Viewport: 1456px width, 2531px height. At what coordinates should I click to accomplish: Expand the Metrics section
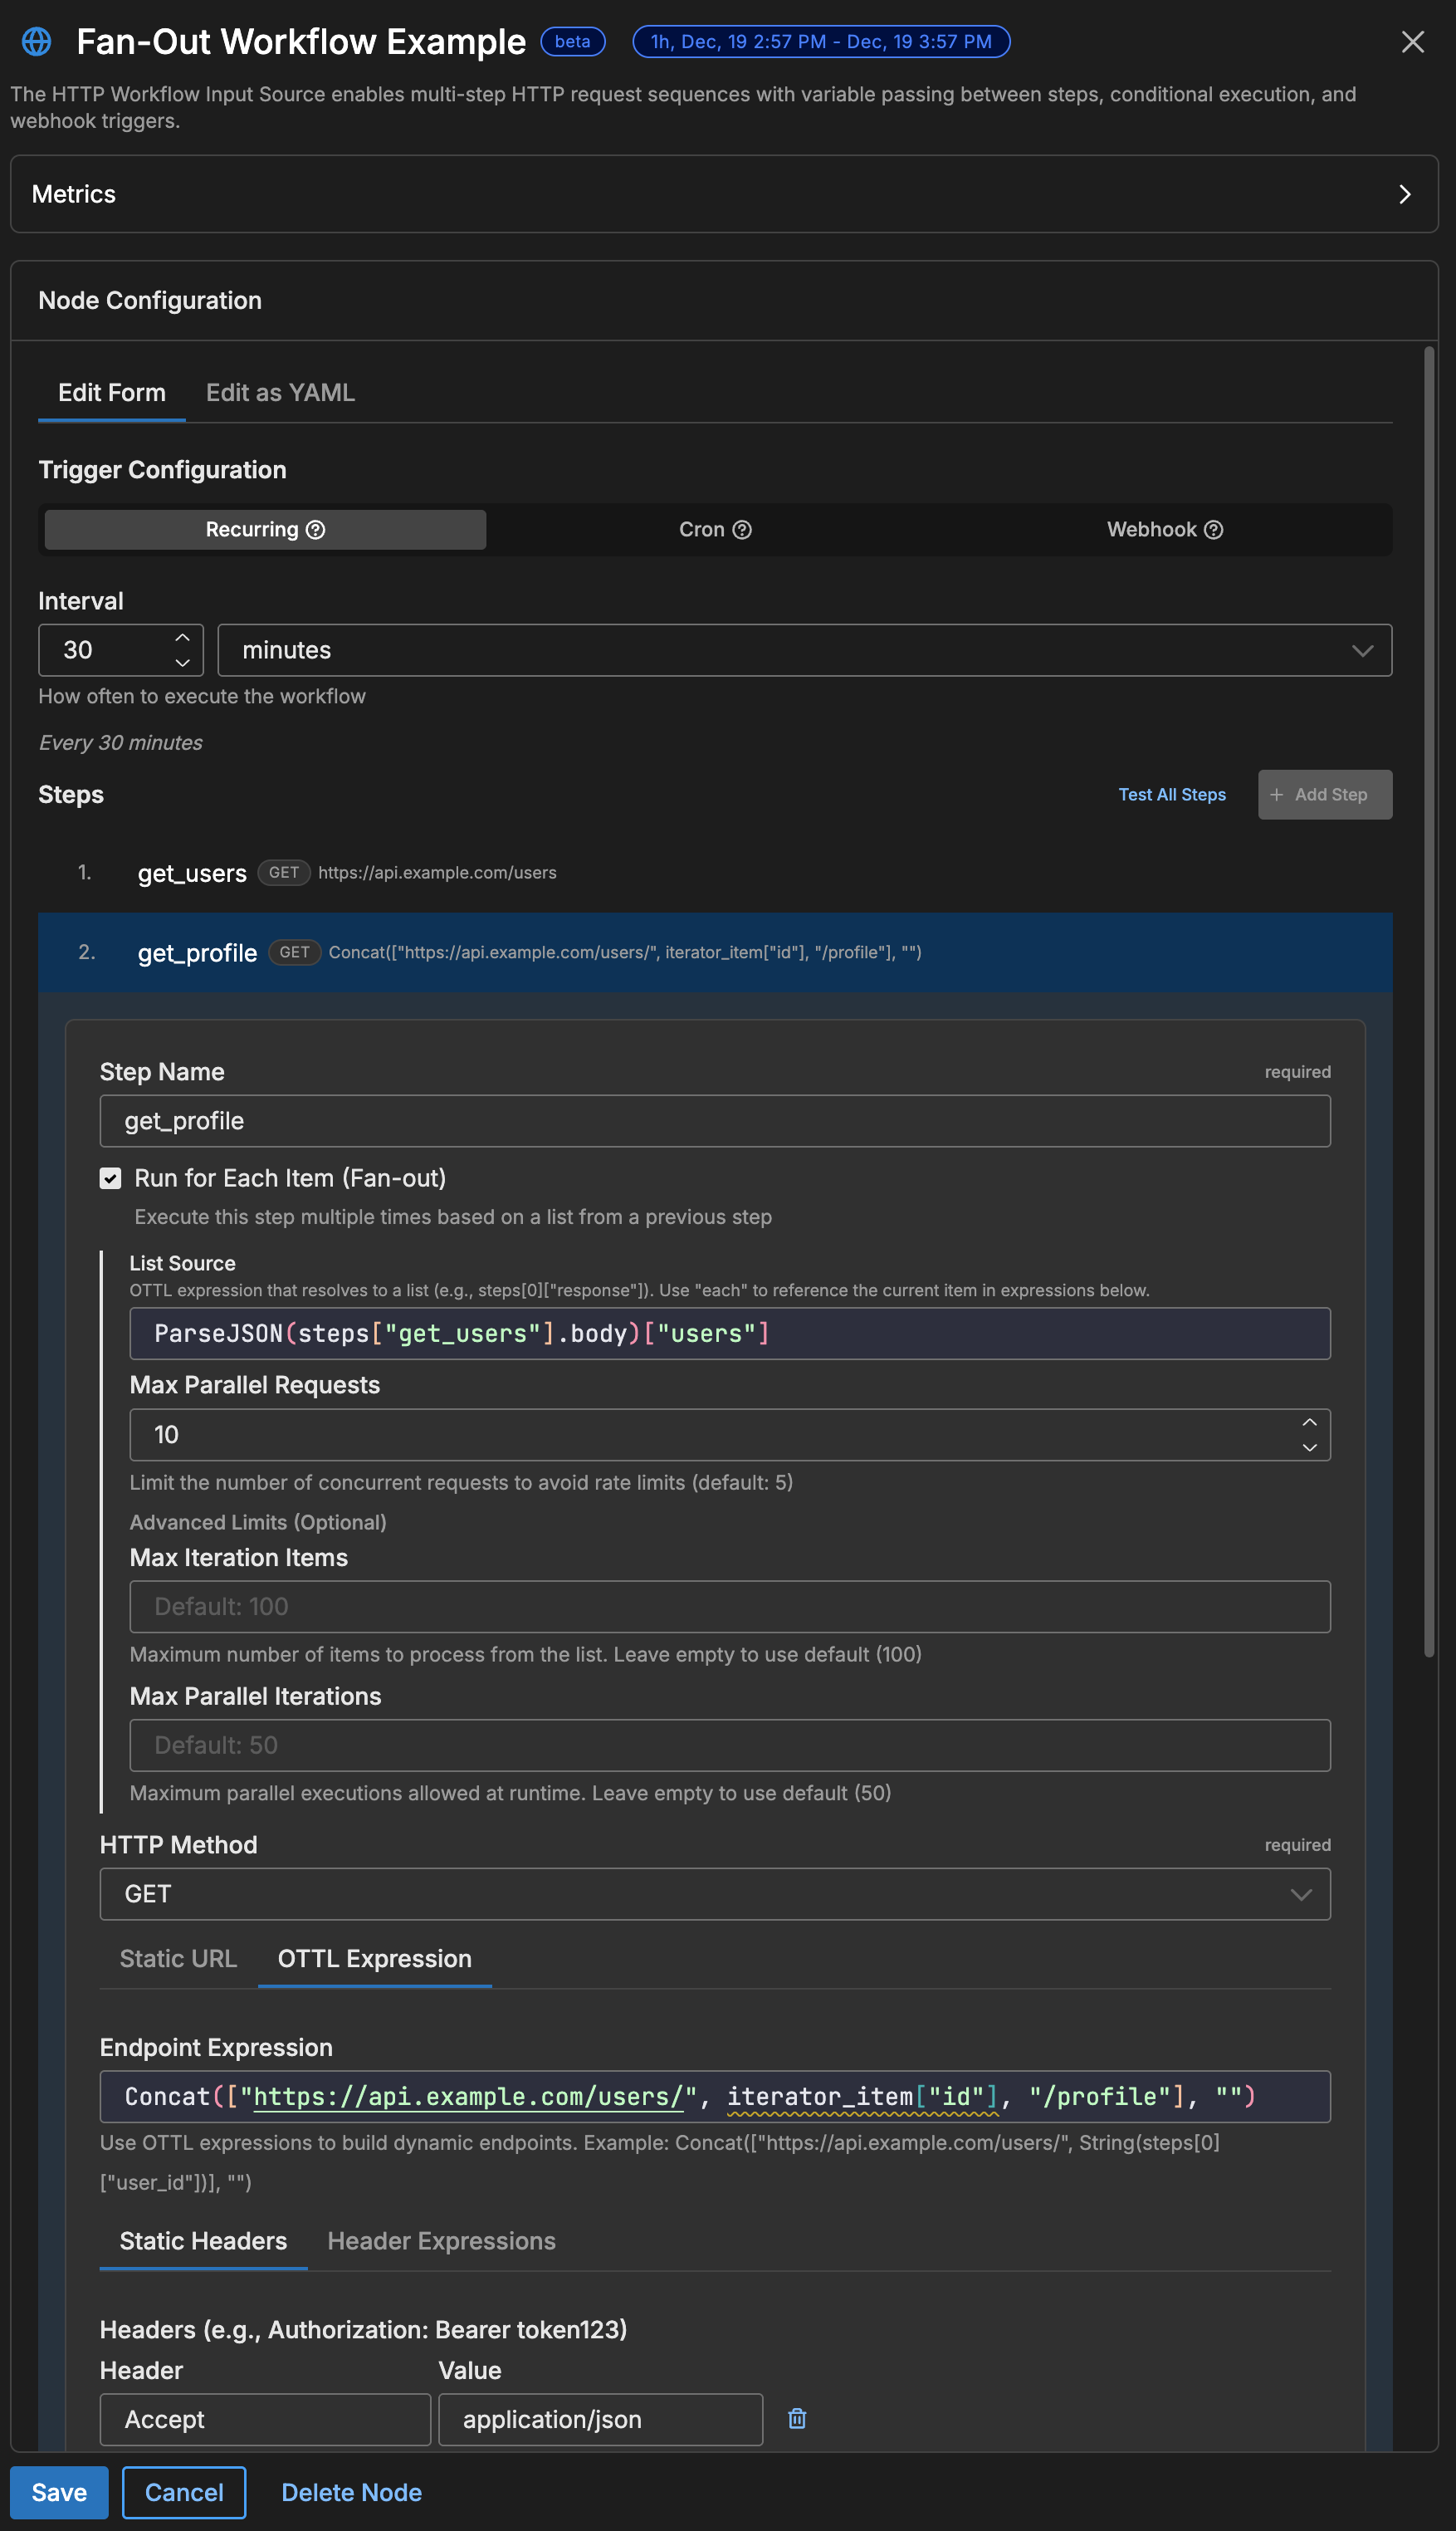pyautogui.click(x=1405, y=194)
